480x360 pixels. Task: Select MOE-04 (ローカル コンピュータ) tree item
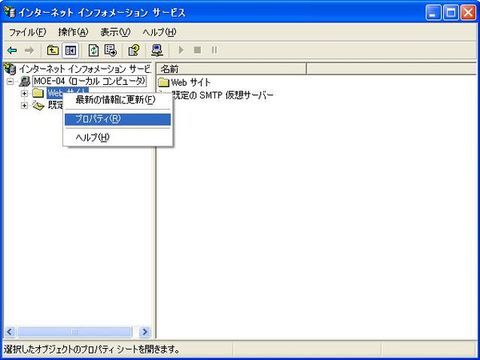coord(90,81)
